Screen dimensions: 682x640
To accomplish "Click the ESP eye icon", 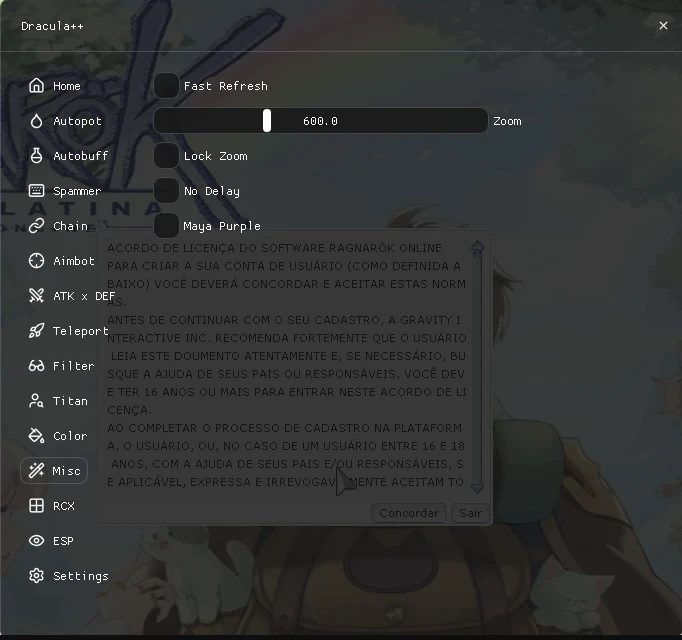I will 37,541.
